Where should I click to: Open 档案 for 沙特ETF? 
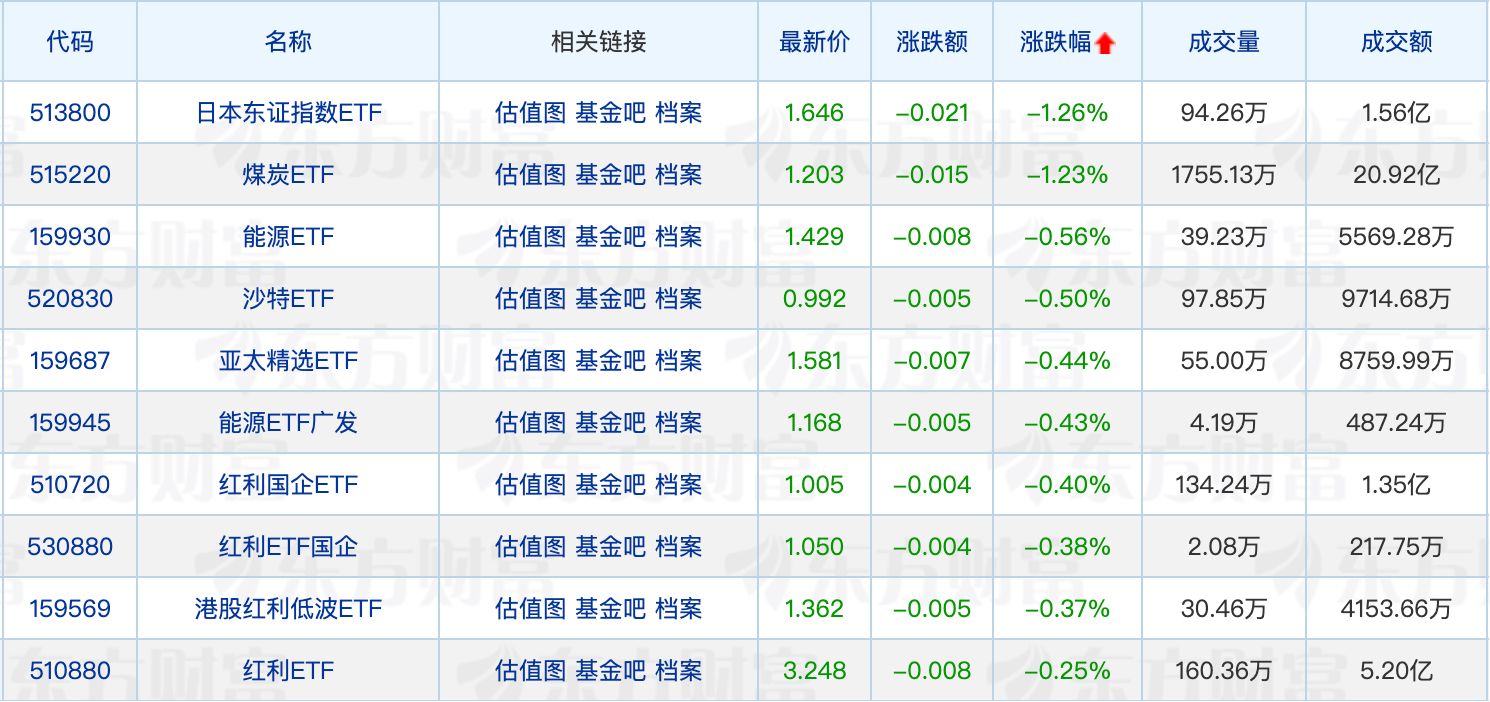[x=679, y=299]
